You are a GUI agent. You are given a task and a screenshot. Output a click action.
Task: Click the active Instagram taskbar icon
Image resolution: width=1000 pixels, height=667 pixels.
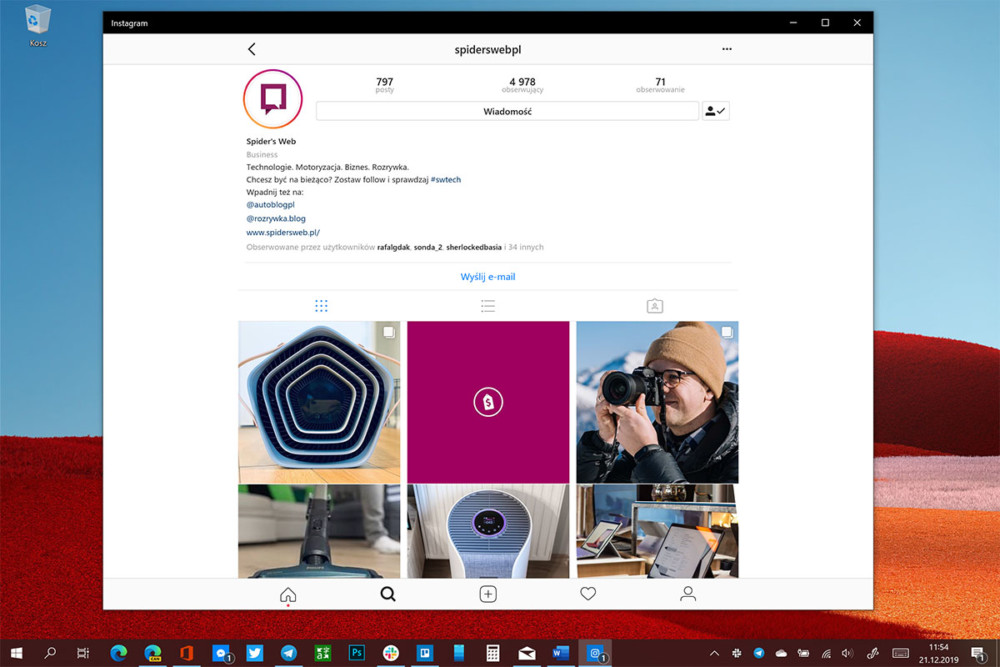(x=595, y=653)
